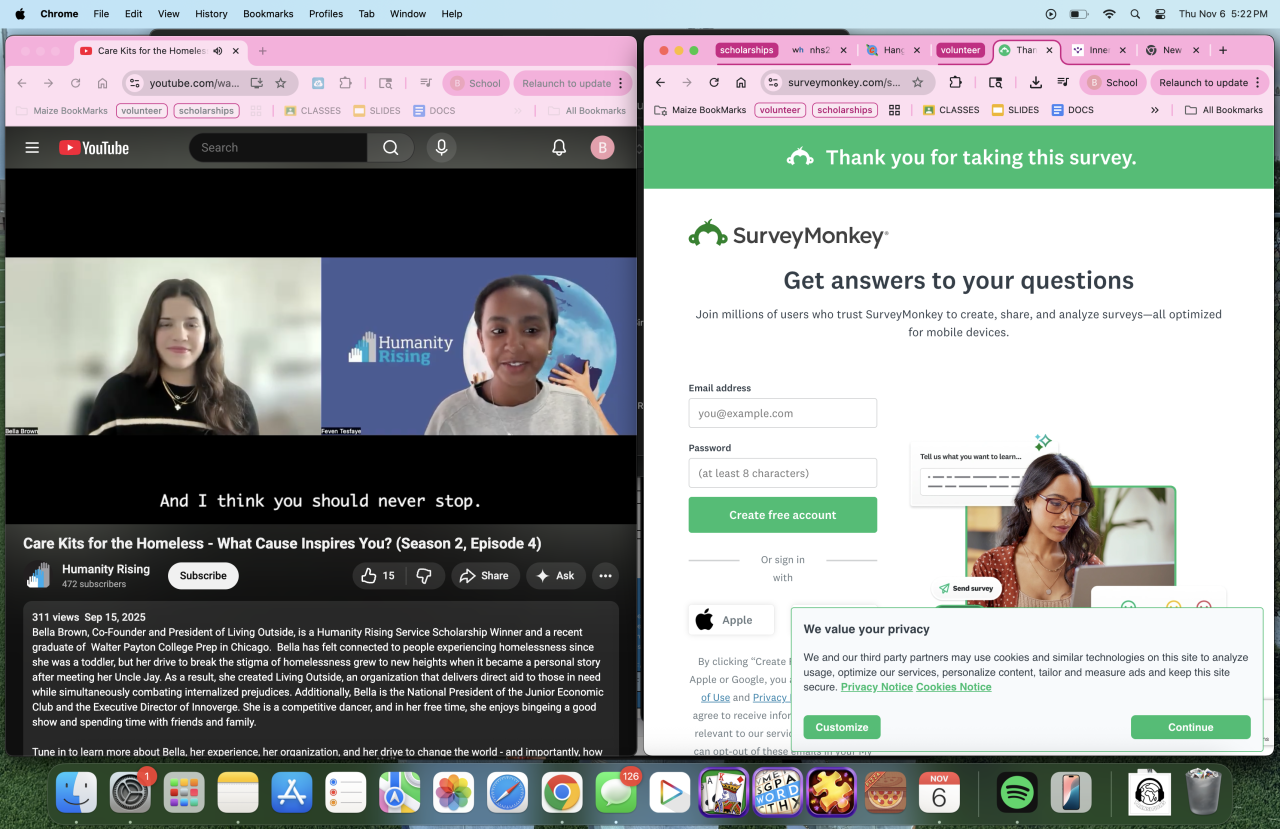The height and width of the screenshot is (829, 1280).
Task: Dislike the Care Kits video
Action: [424, 575]
